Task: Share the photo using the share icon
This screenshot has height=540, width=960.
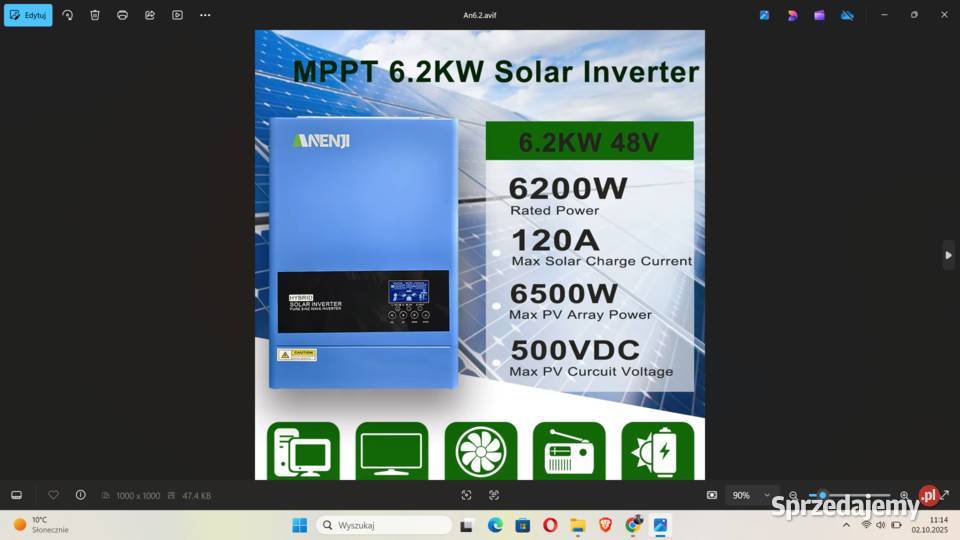Action: (x=150, y=15)
